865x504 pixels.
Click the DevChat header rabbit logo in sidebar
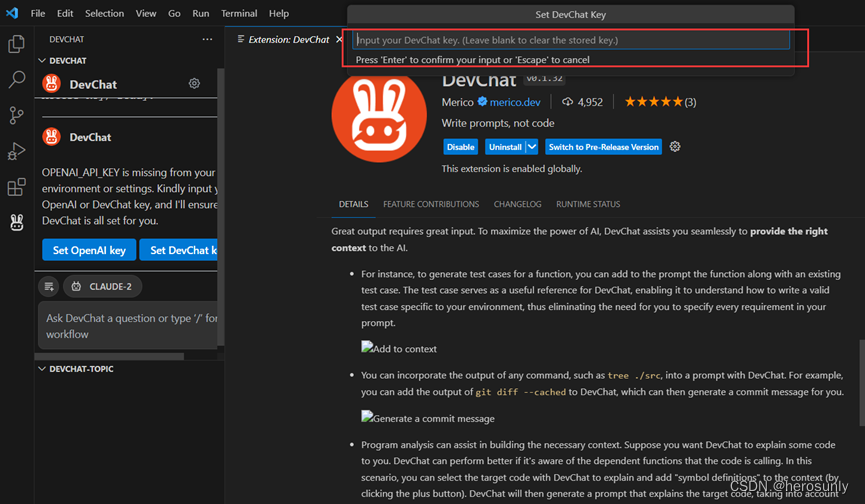coord(51,83)
